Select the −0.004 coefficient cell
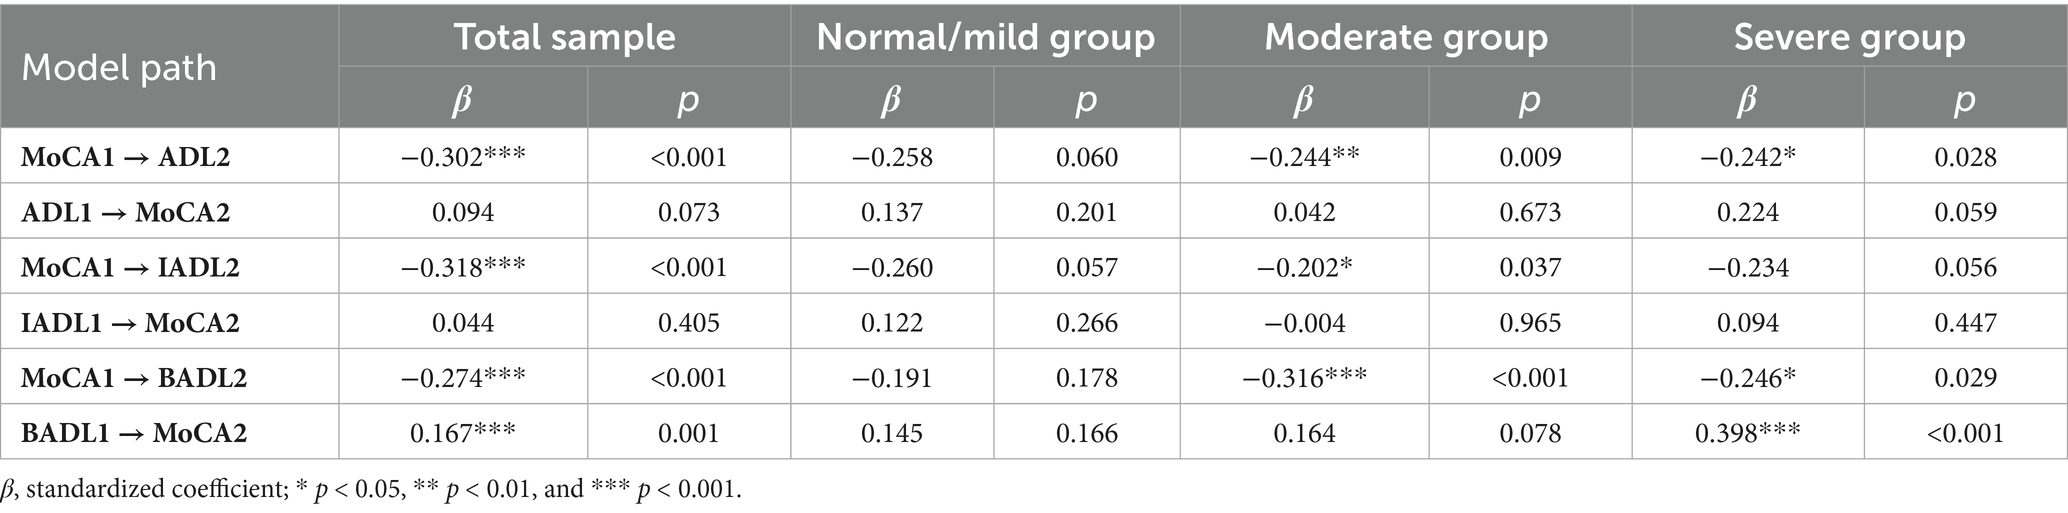Screen dimensions: 2068x513 [x=1304, y=323]
